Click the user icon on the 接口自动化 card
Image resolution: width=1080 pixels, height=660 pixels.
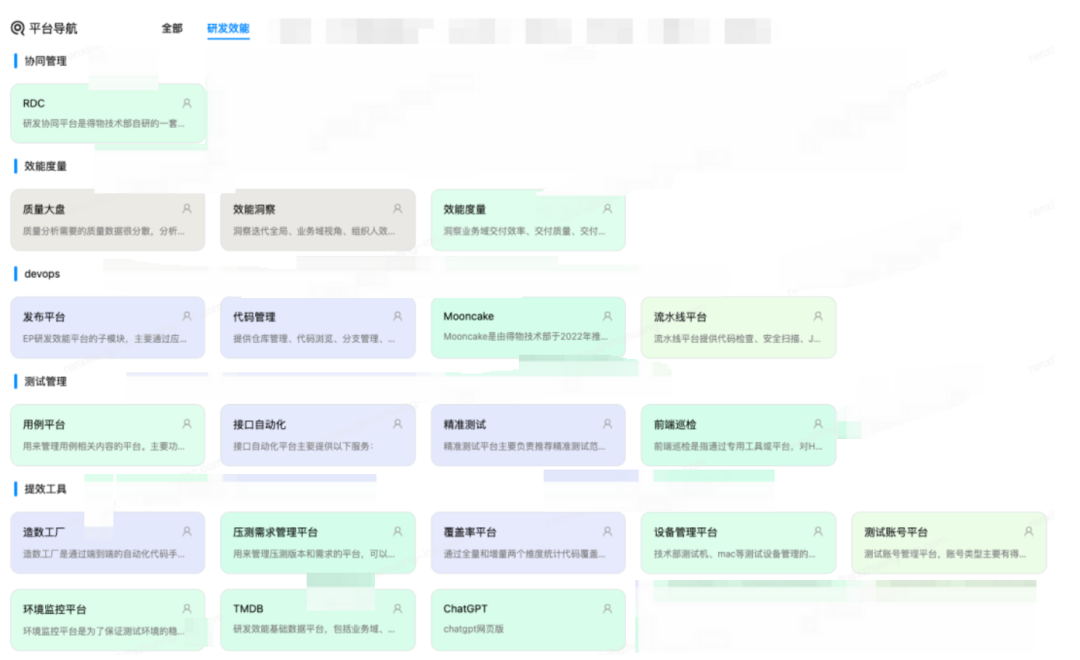[397, 424]
